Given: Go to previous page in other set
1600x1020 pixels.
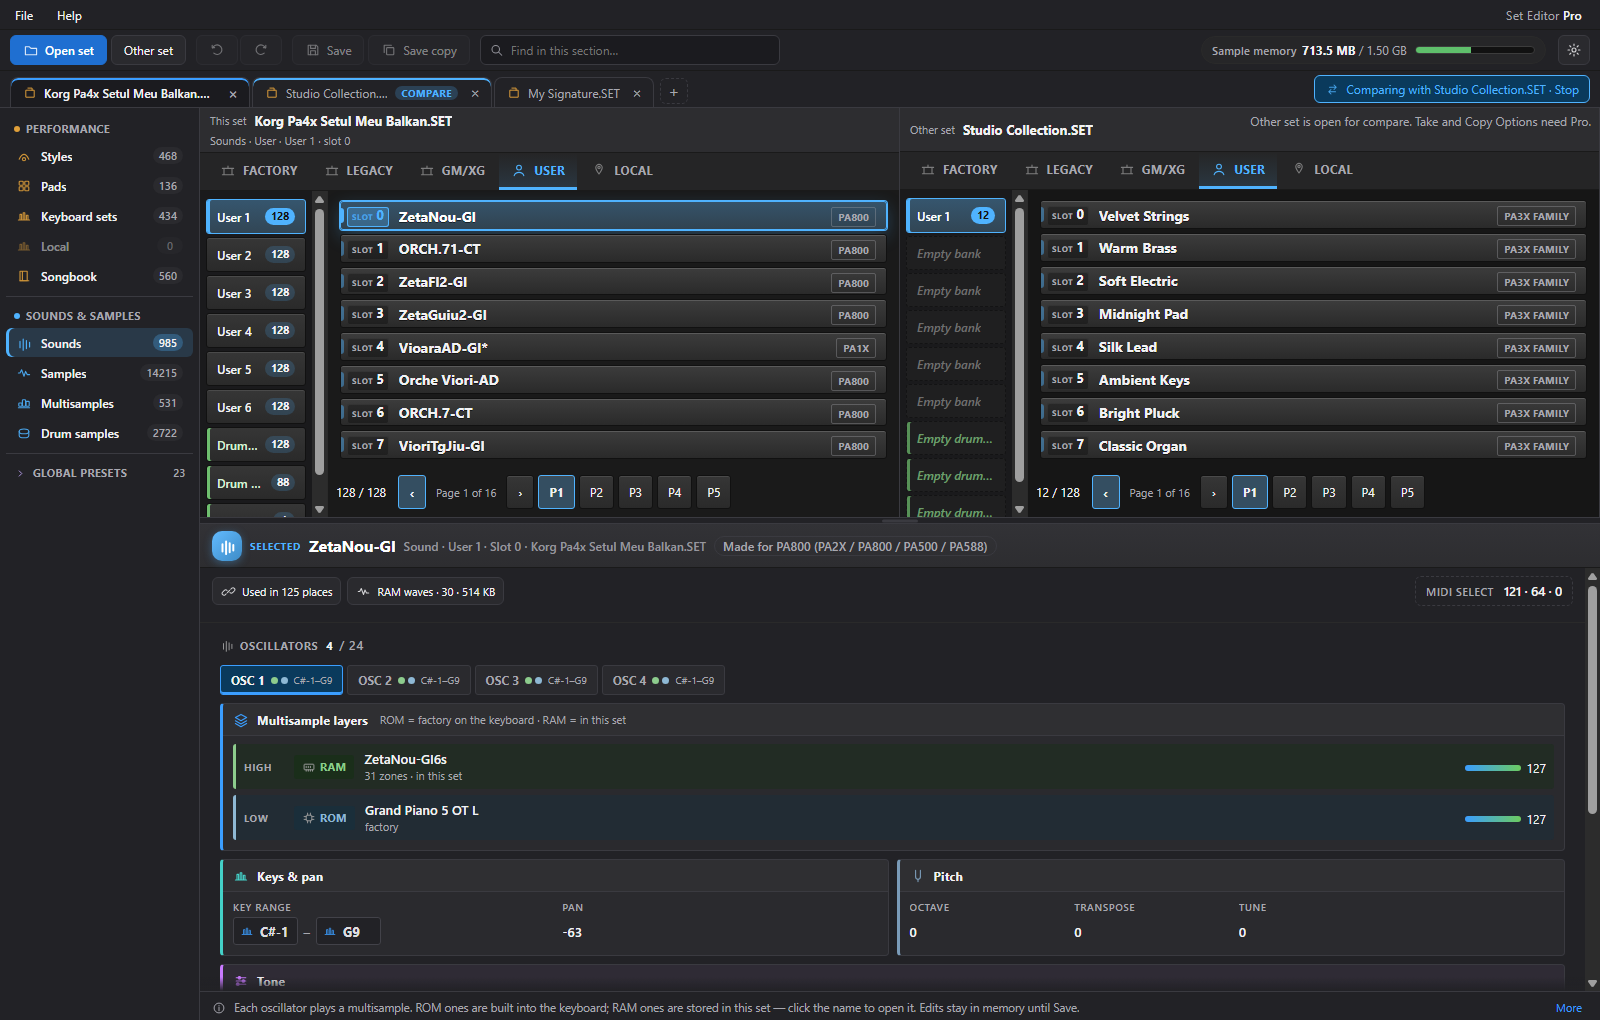Looking at the screenshot, I should [x=1106, y=493].
